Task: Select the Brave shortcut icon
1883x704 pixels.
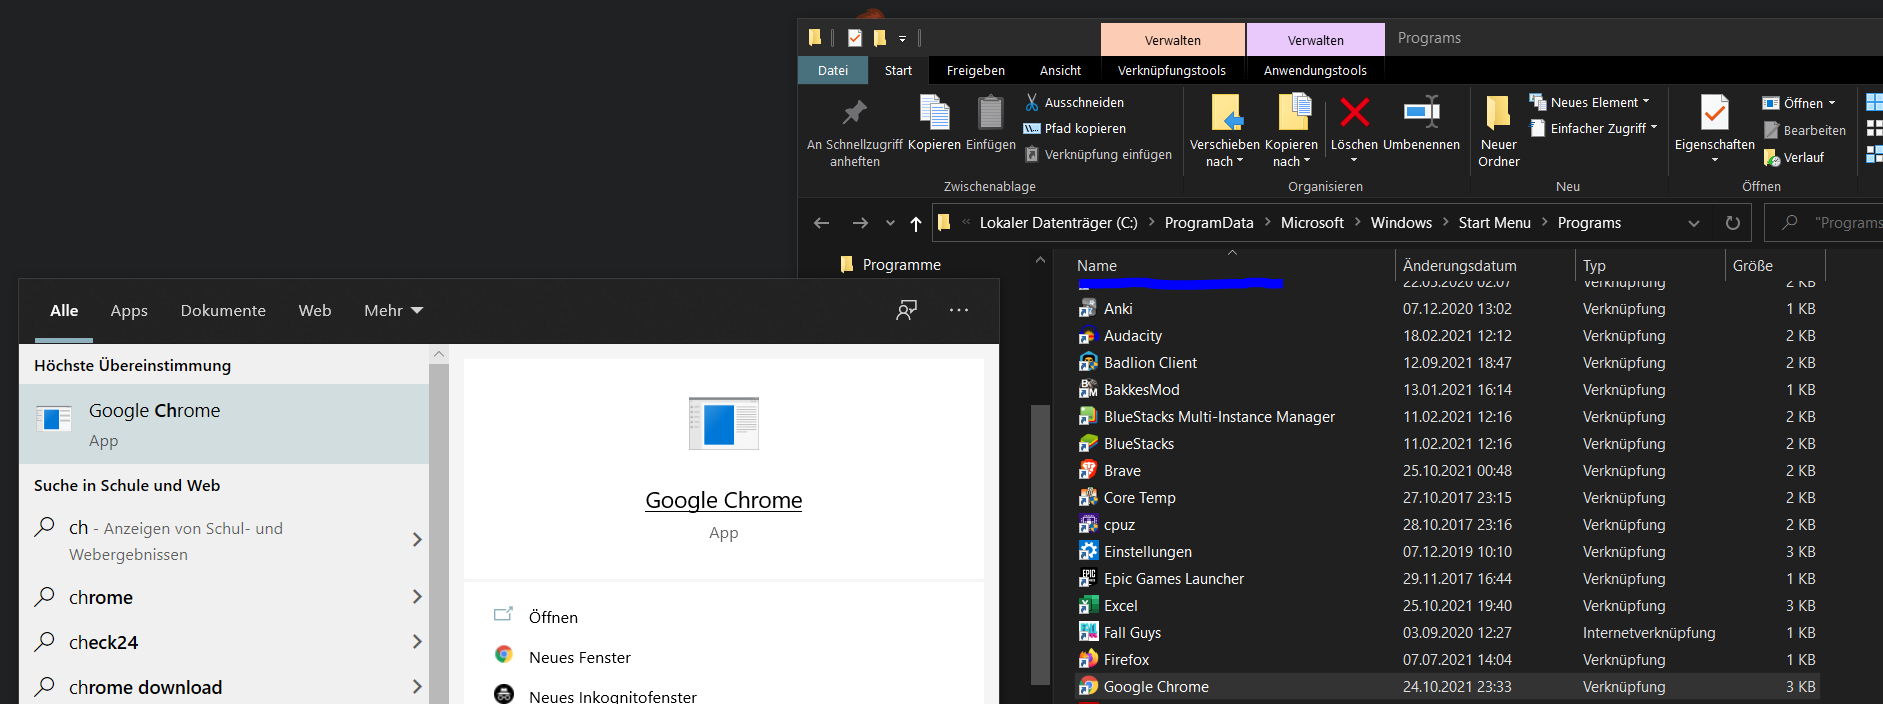Action: tap(1088, 470)
